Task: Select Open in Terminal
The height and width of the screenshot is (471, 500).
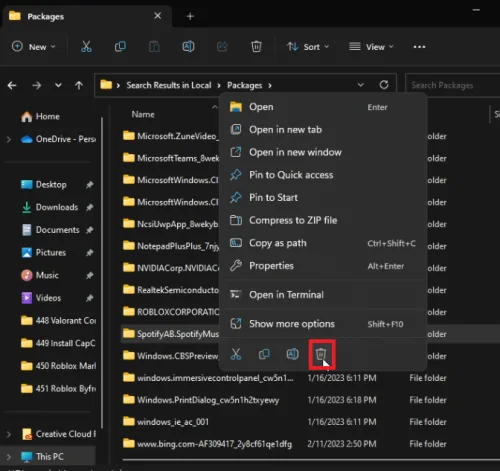Action: pos(323,295)
